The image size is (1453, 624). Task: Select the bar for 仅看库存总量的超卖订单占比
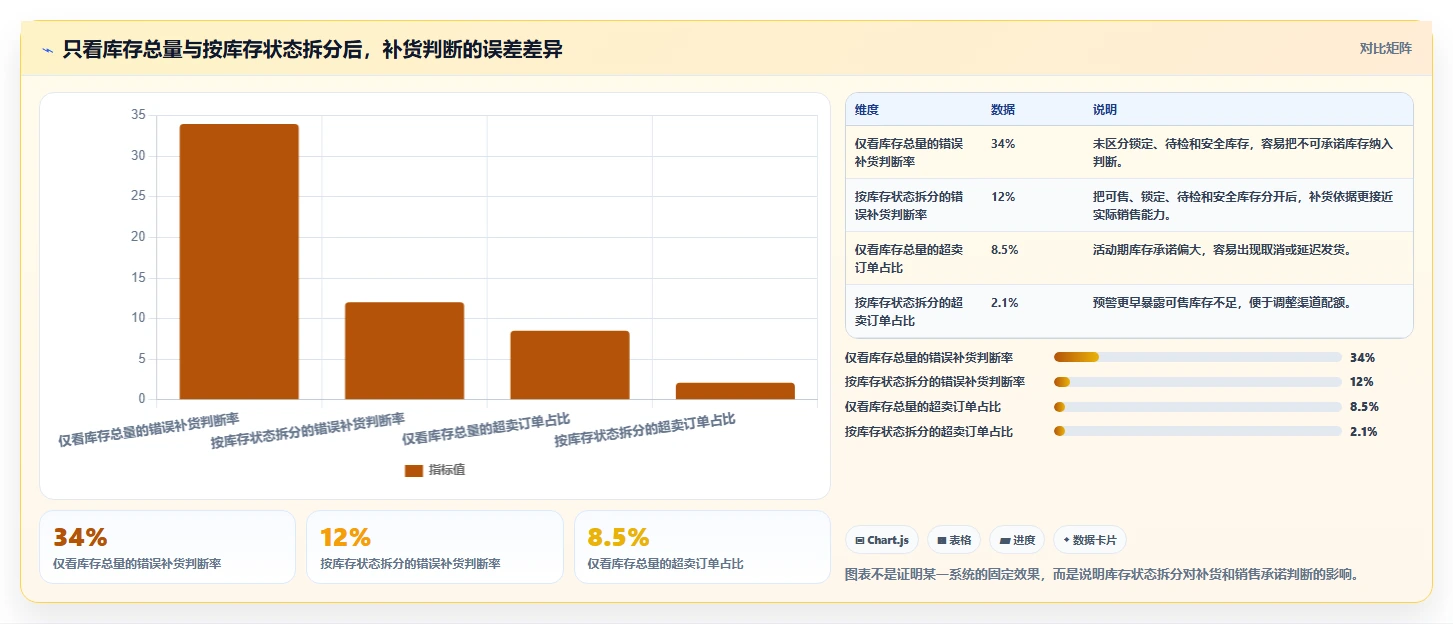pyautogui.click(x=570, y=365)
